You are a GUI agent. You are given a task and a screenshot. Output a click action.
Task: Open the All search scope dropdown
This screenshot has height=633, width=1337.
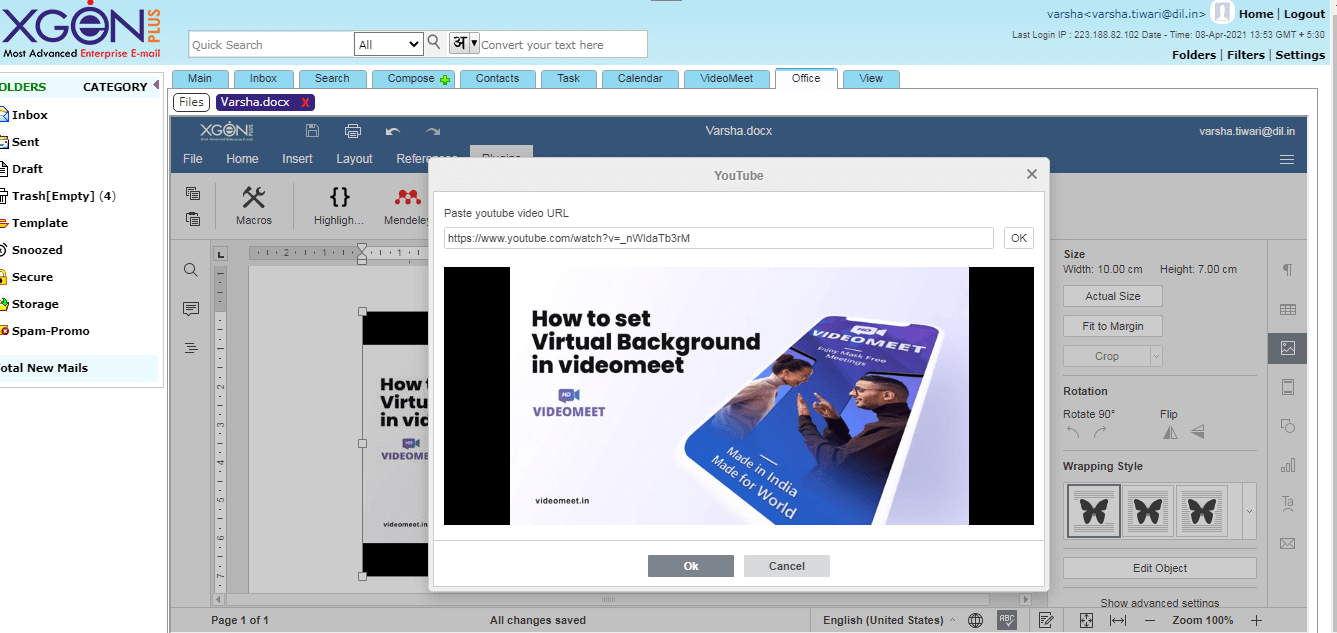(x=389, y=44)
